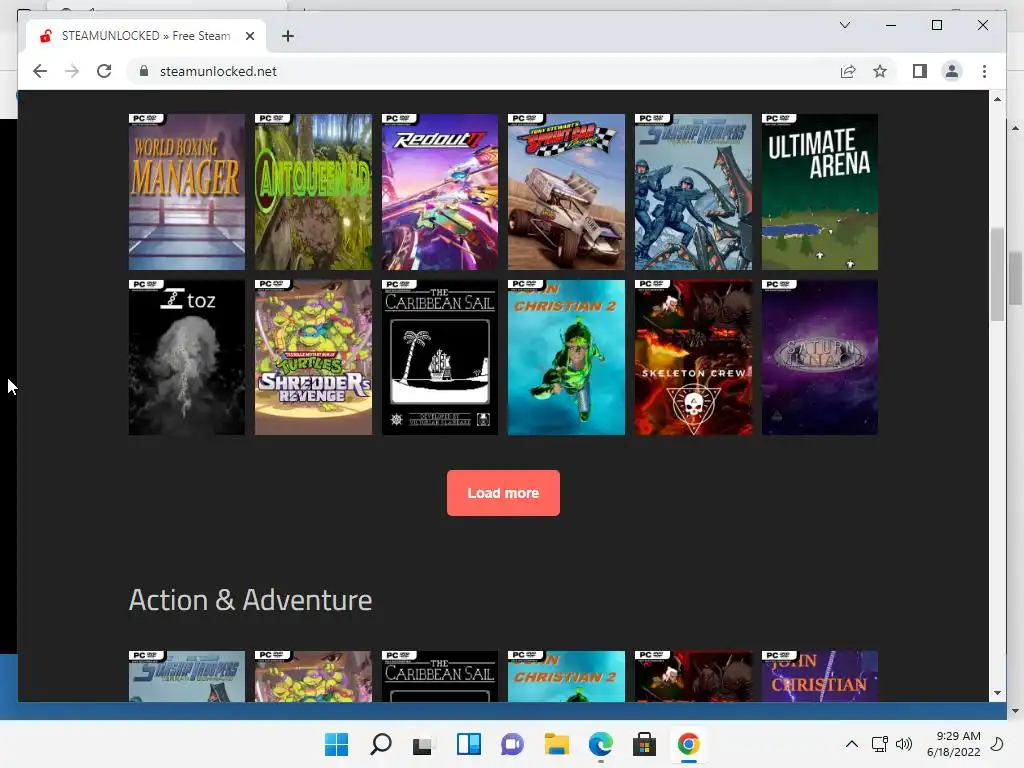Click the page scrollbar down arrow
The width and height of the screenshot is (1024, 768).
tap(997, 693)
